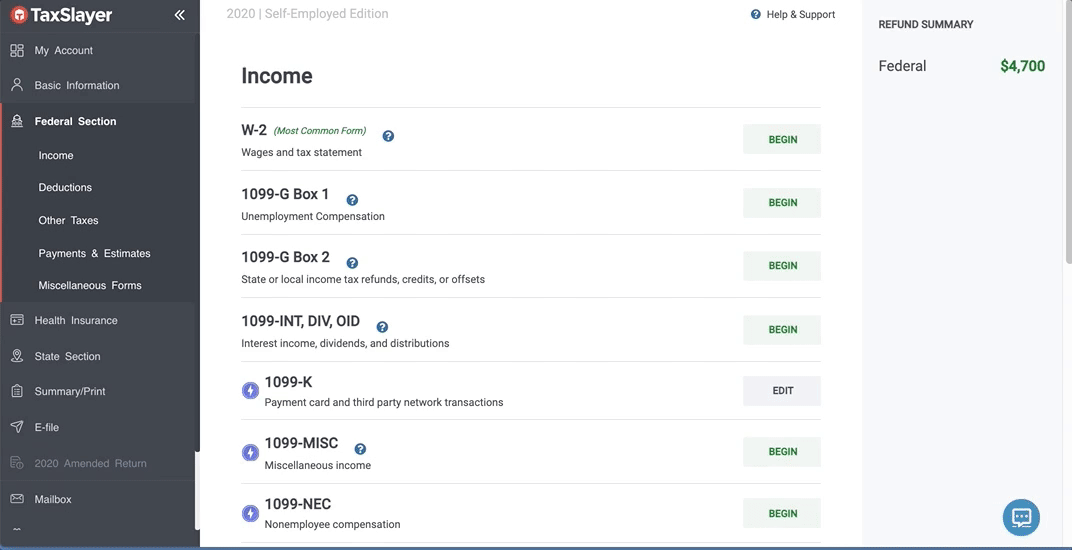Open Help & Support link
1072x550 pixels.
(x=793, y=14)
